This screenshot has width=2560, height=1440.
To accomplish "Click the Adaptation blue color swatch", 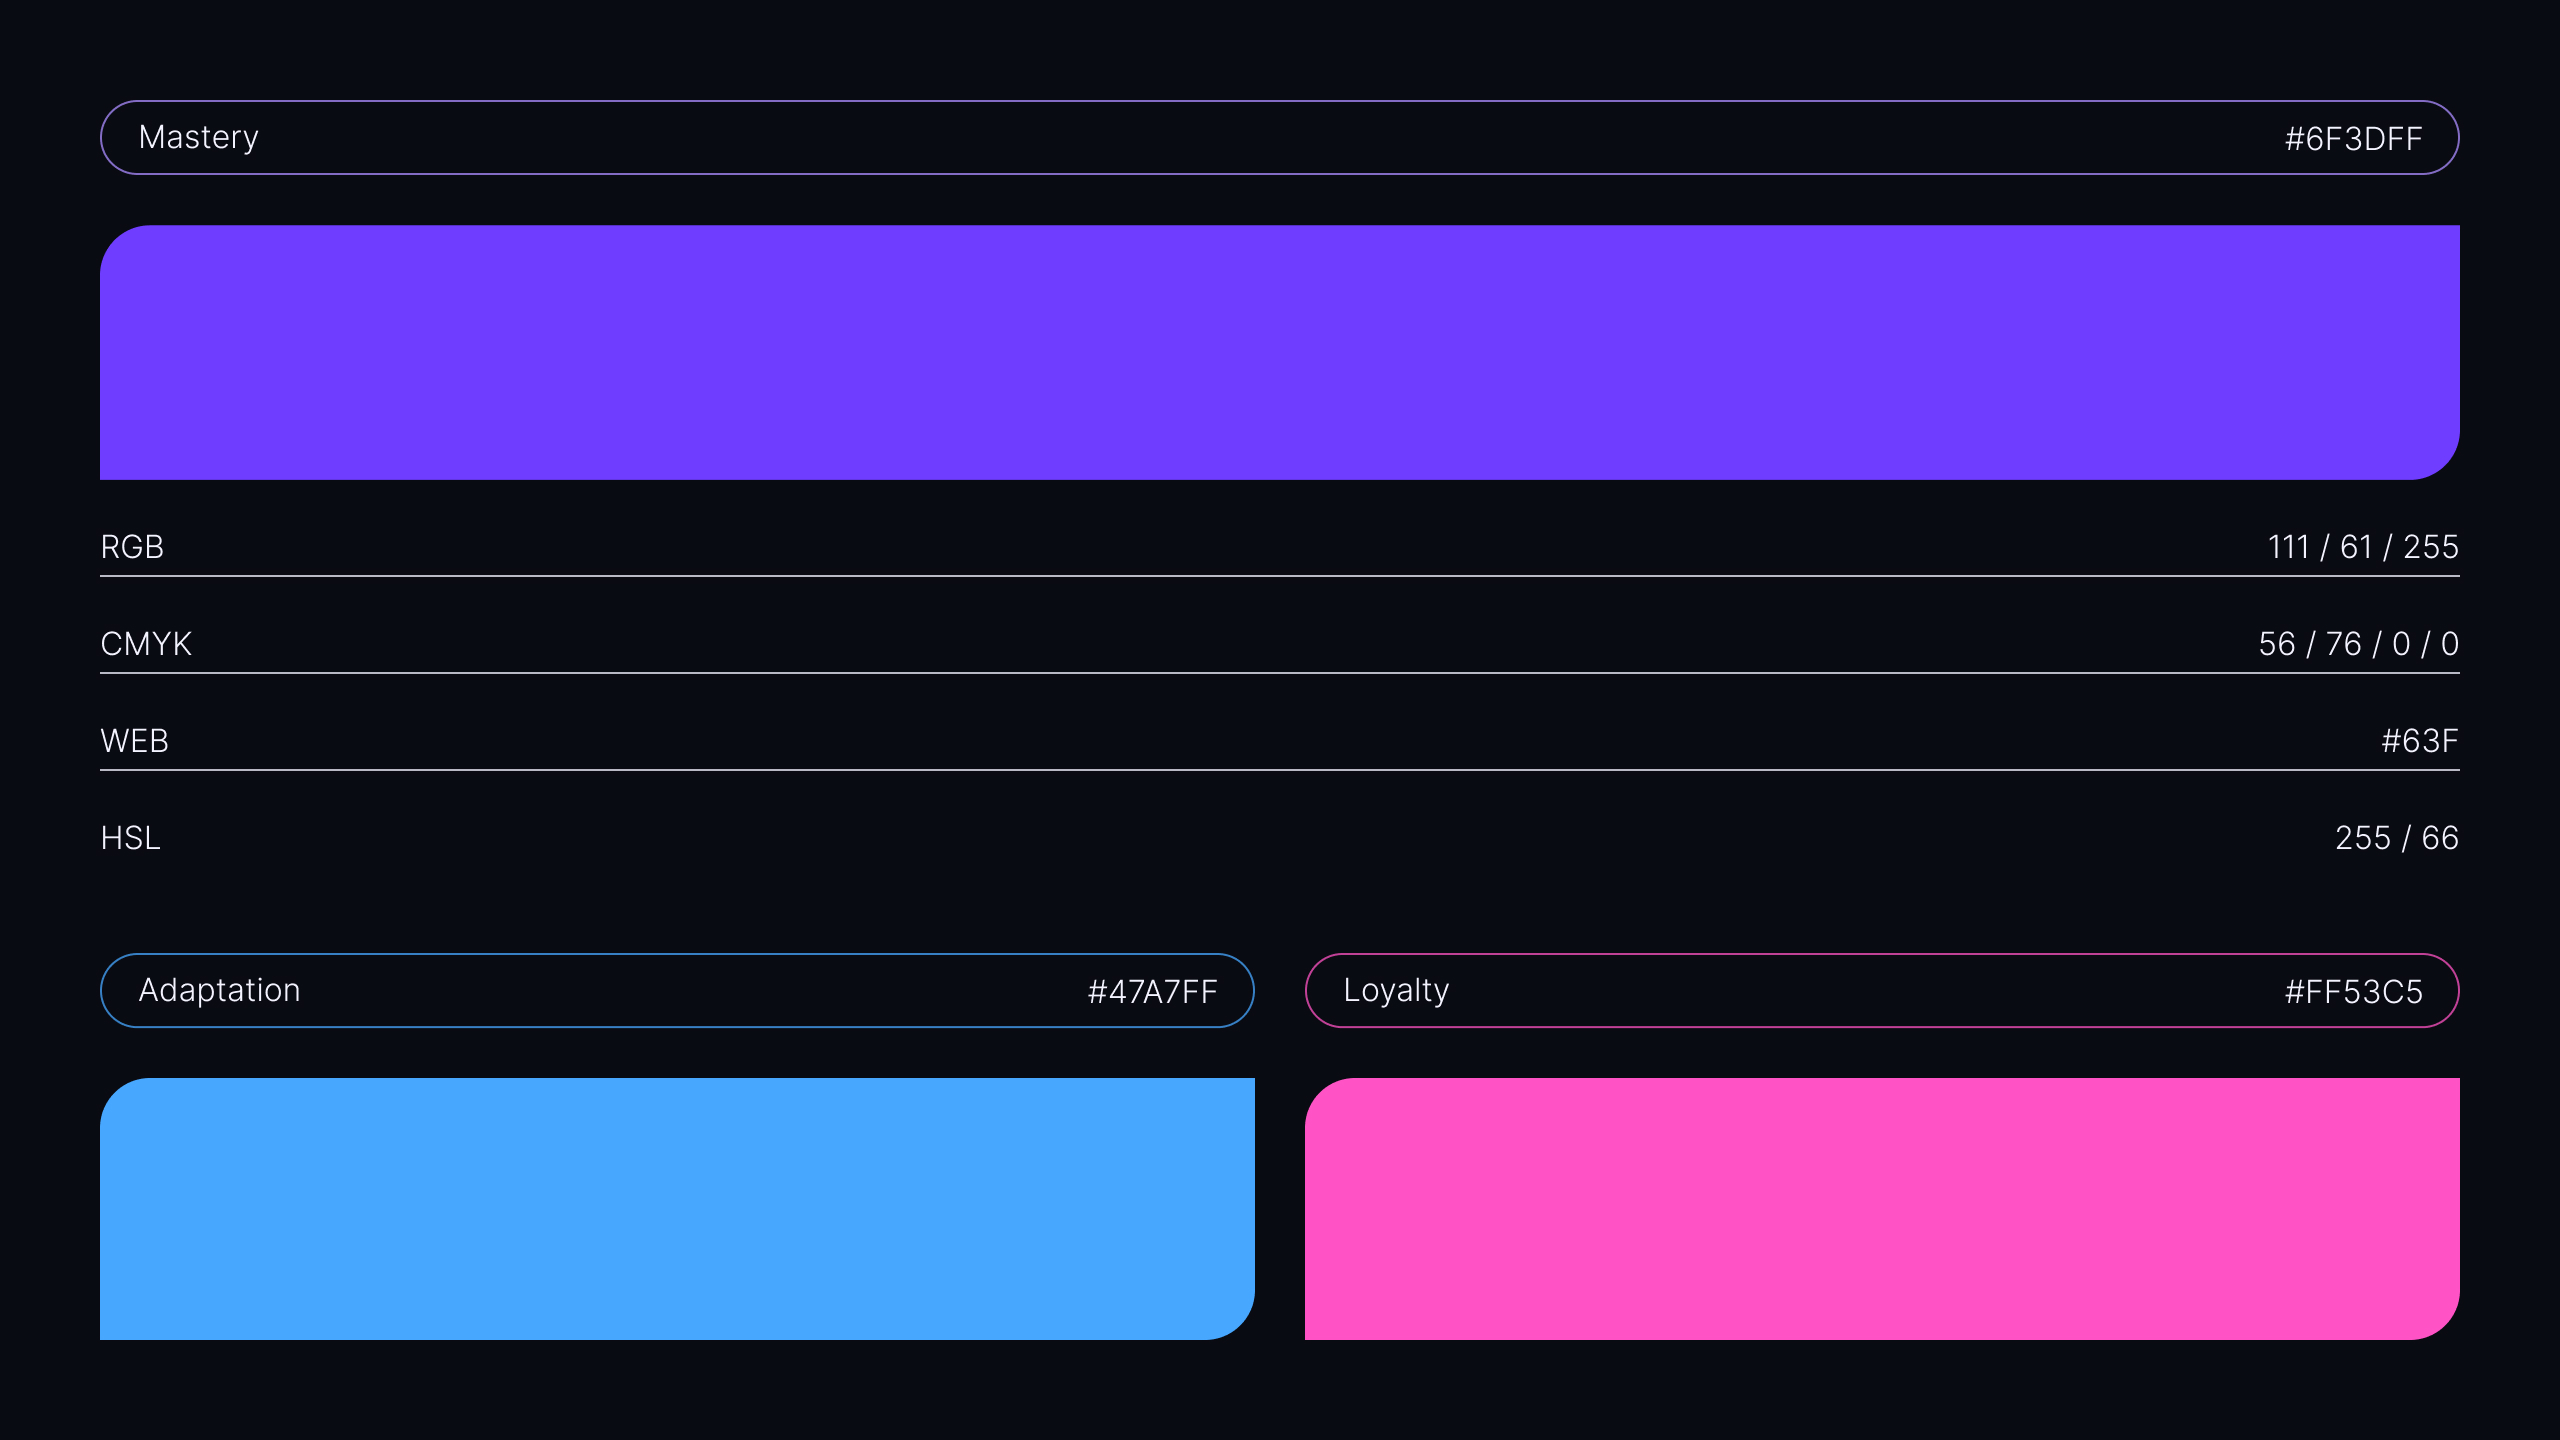I will [x=677, y=1208].
